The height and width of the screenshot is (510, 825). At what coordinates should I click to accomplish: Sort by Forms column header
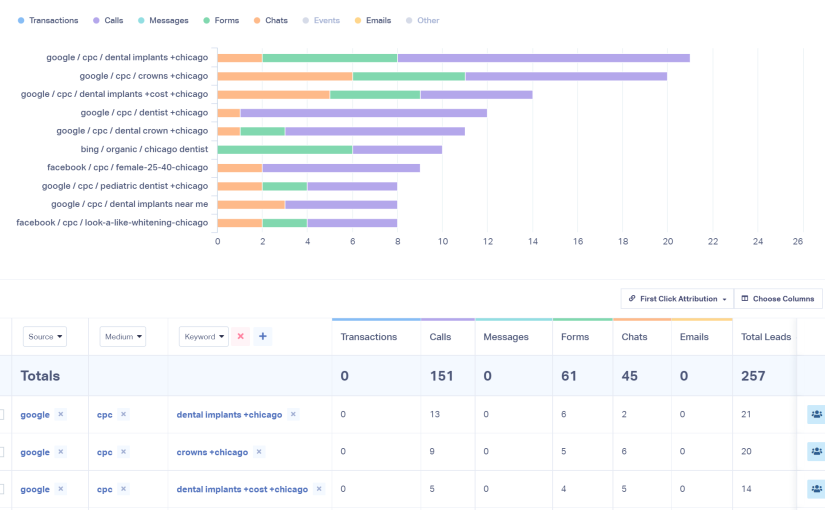point(575,337)
